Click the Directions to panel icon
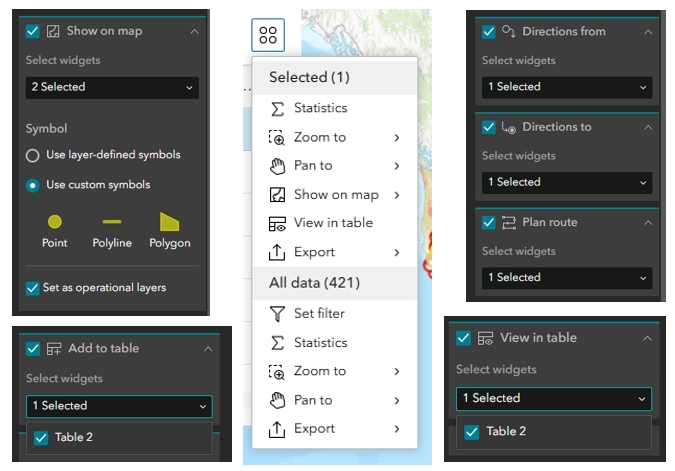 508,127
